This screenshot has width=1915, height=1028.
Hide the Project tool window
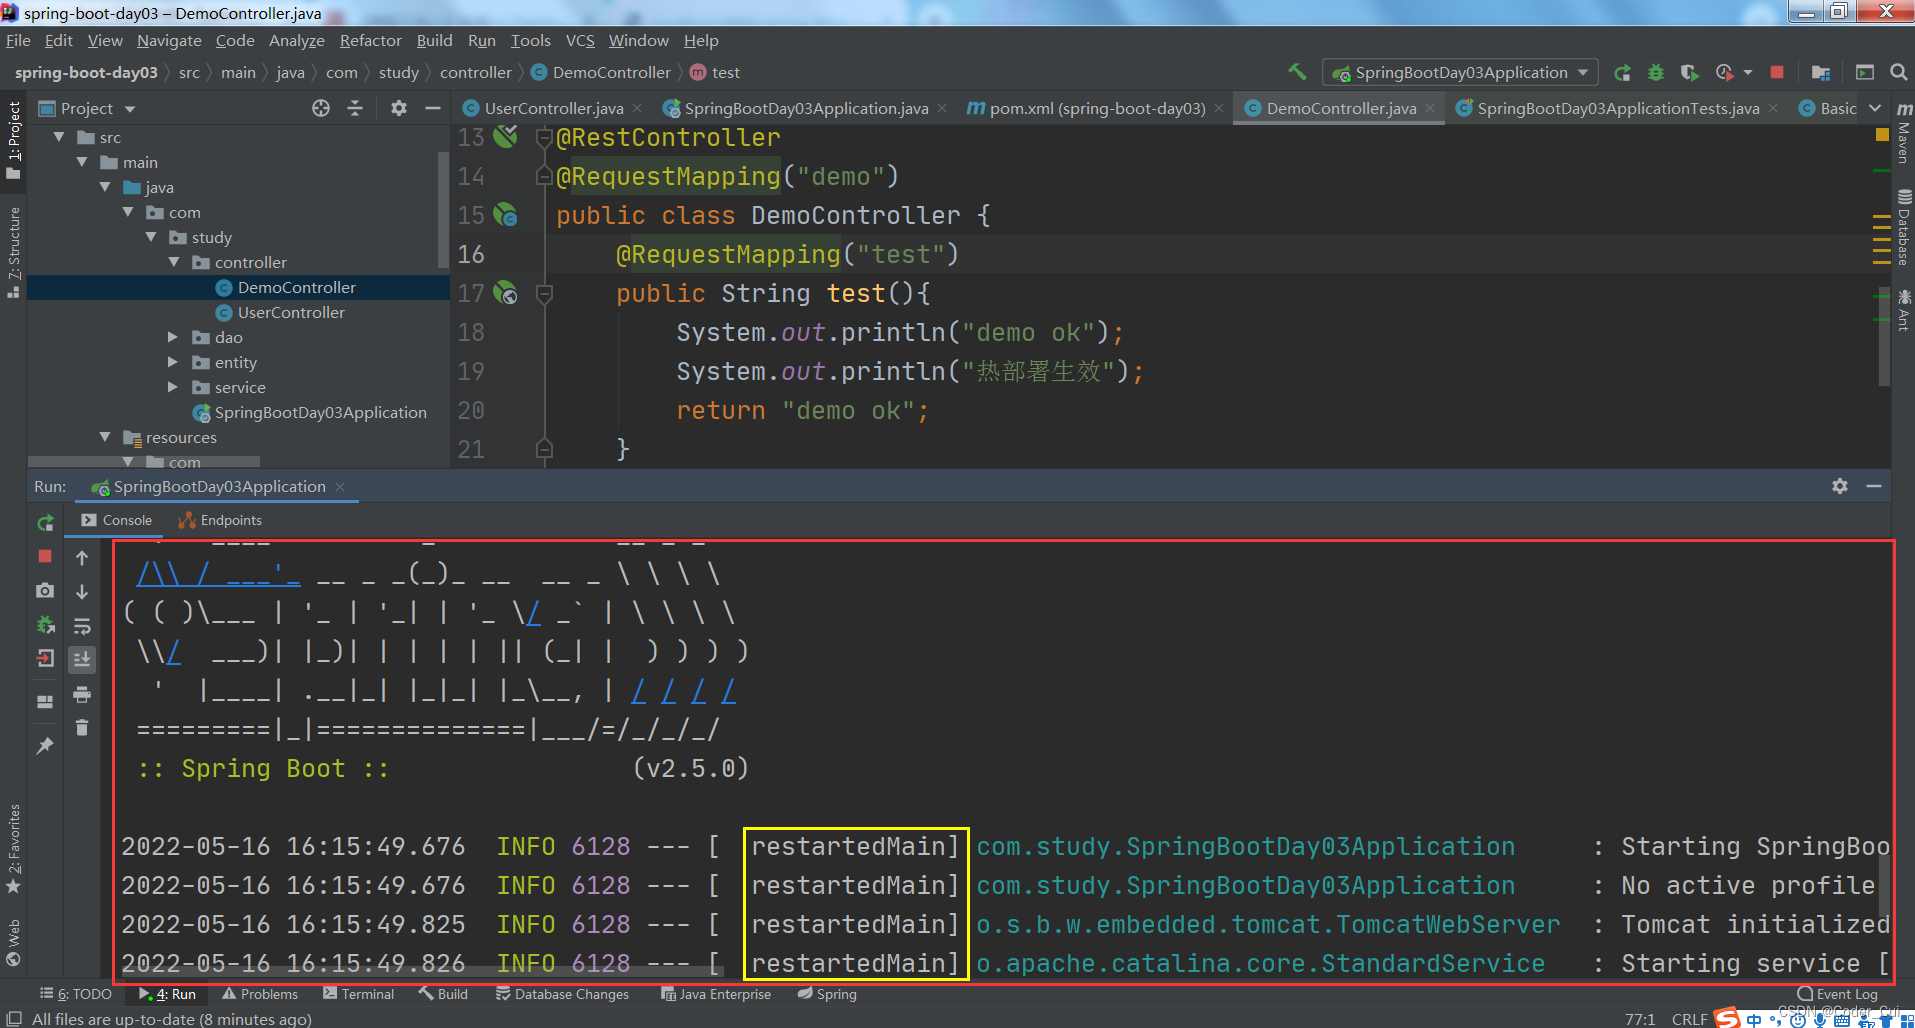click(x=433, y=108)
